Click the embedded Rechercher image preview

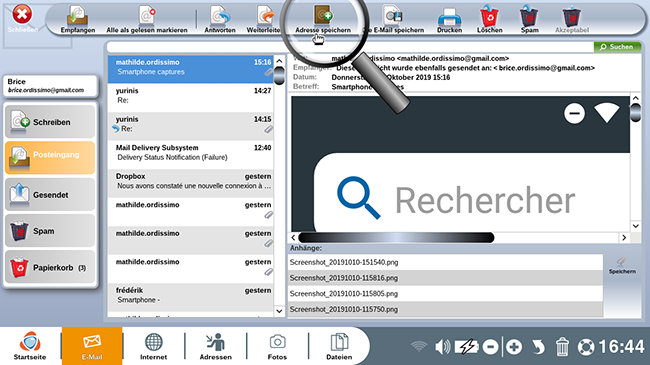click(461, 164)
